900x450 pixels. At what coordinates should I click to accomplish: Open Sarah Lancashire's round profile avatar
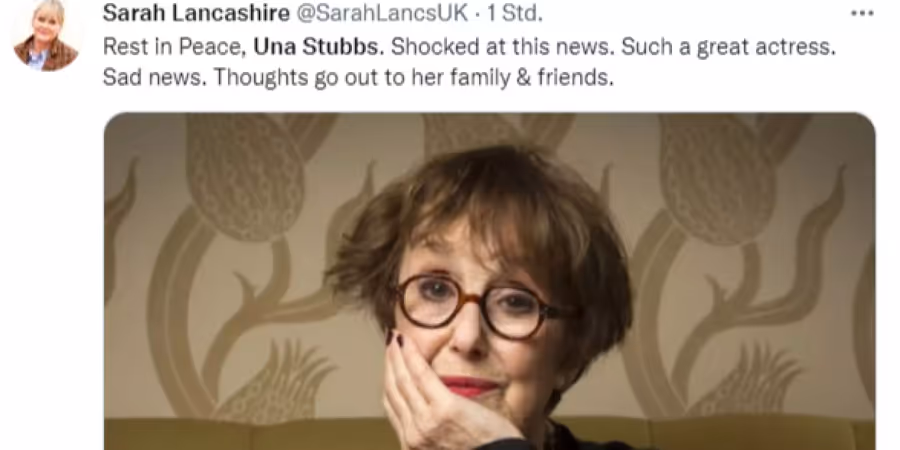pyautogui.click(x=46, y=36)
